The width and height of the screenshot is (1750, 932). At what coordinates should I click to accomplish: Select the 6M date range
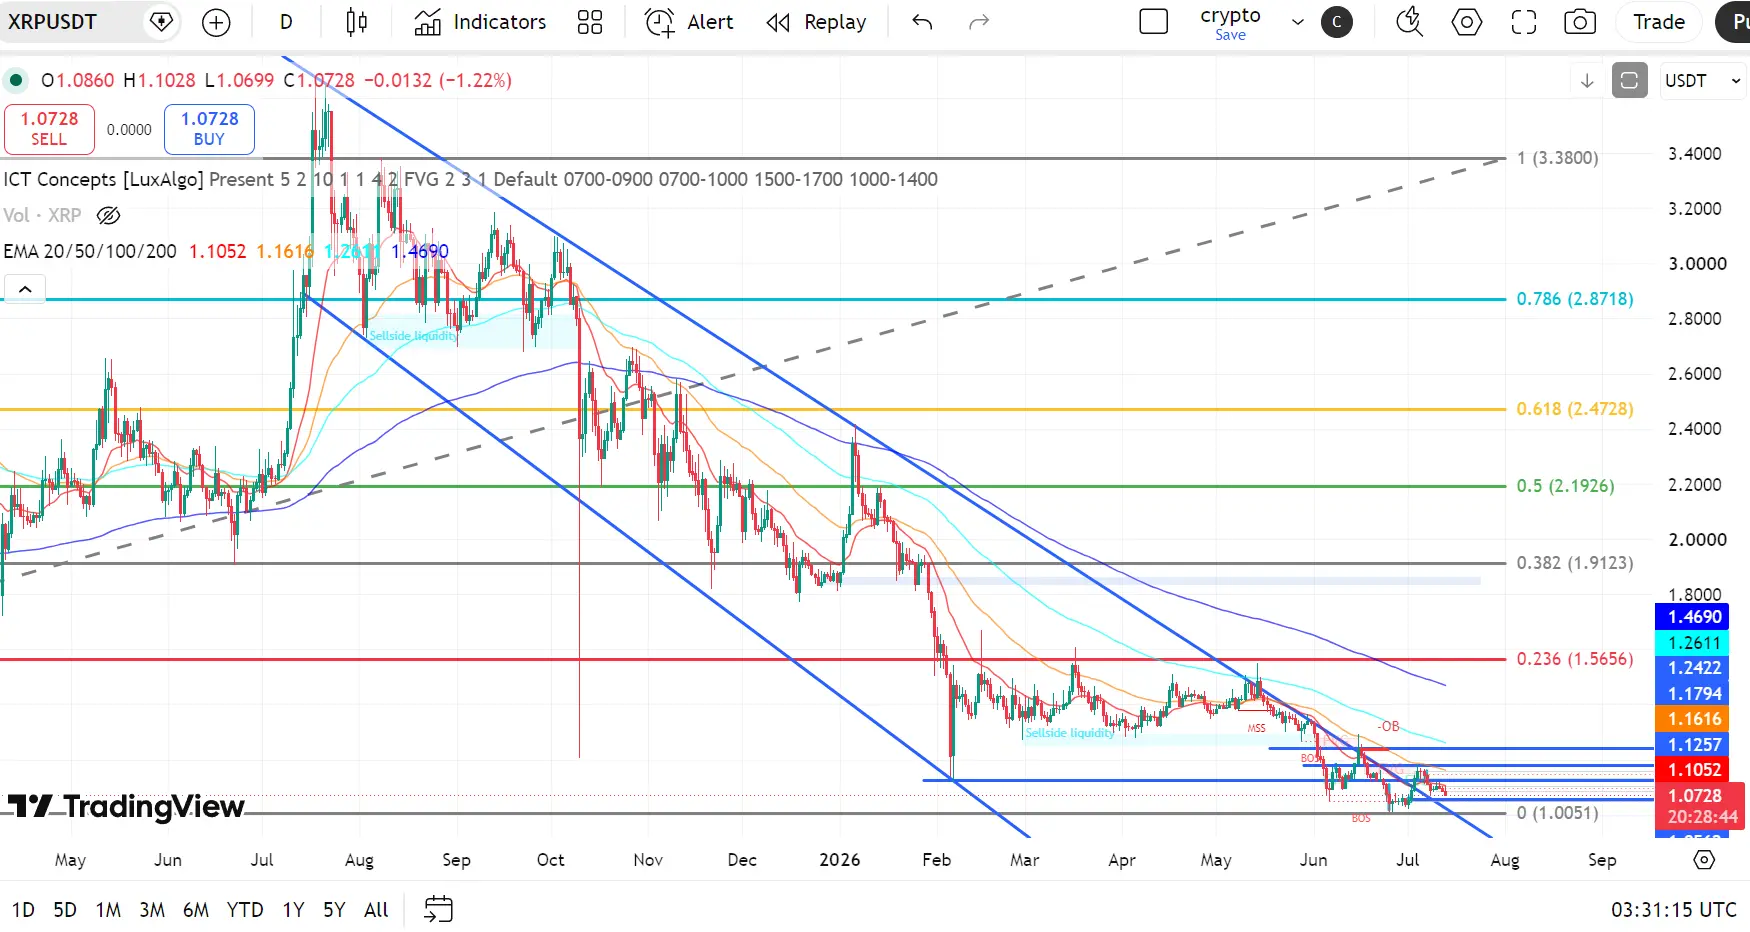pos(196,910)
